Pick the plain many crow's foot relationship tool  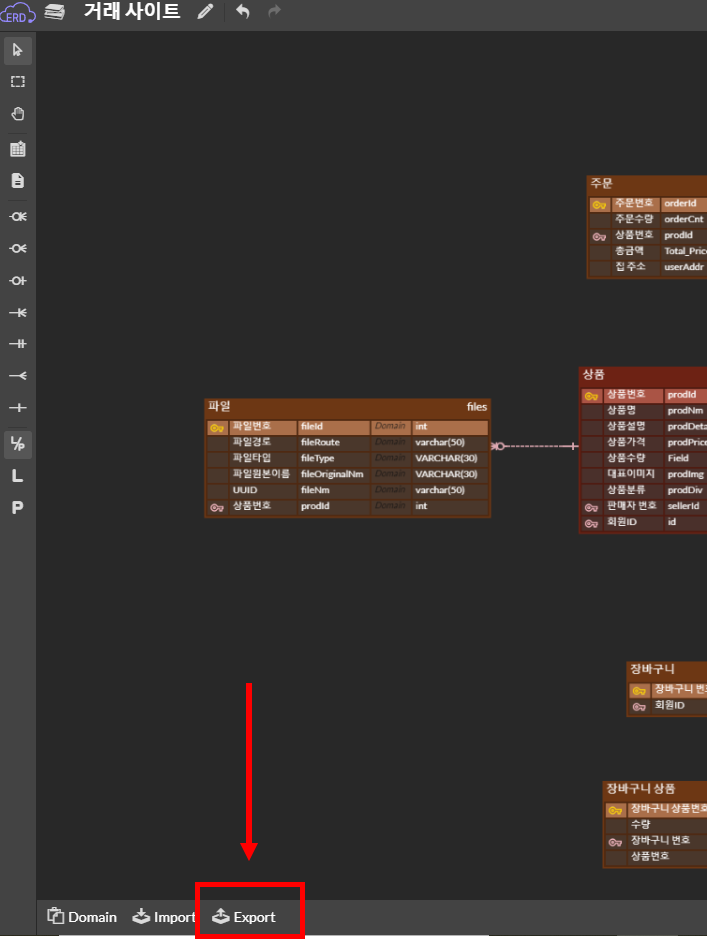tap(17, 375)
